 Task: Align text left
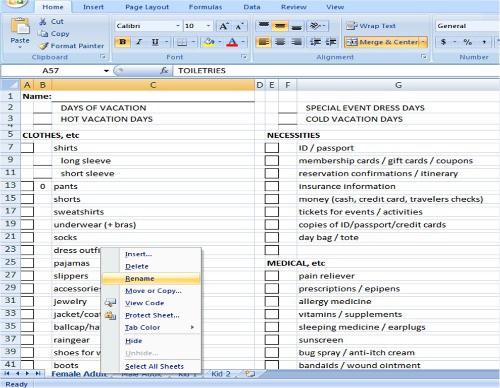pos(264,42)
